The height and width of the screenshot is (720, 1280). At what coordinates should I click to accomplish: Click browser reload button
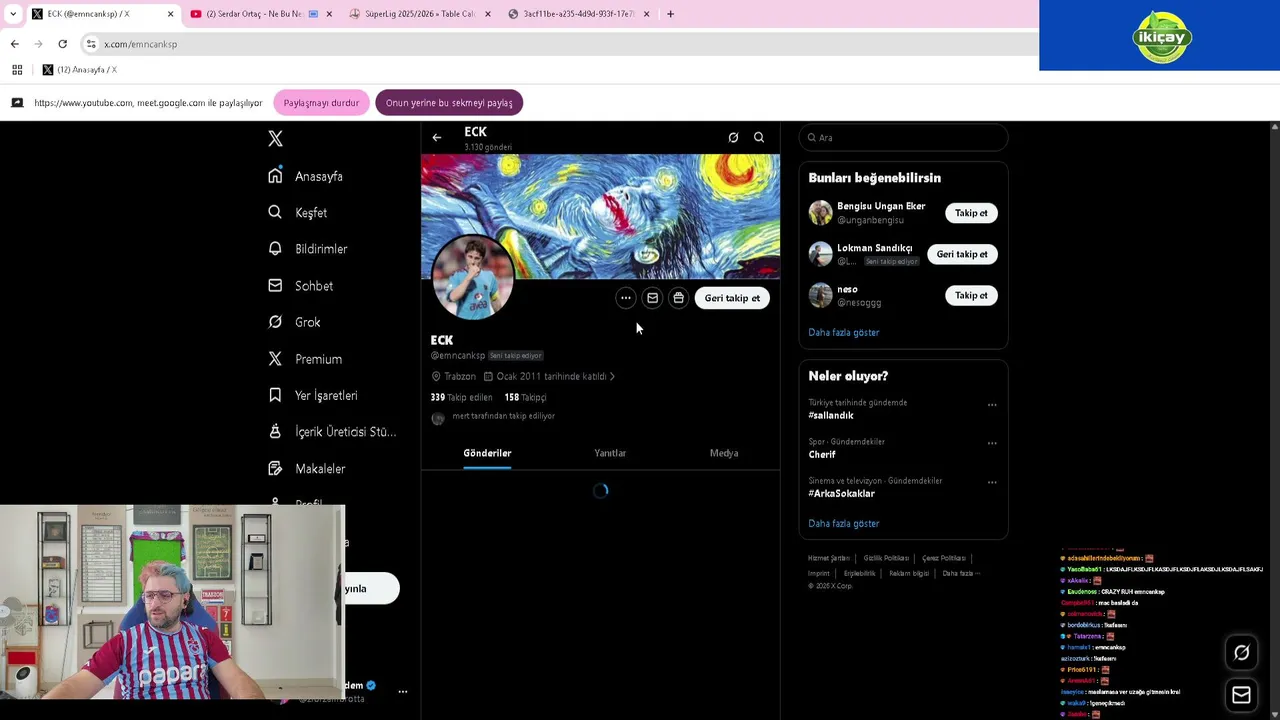click(62, 44)
